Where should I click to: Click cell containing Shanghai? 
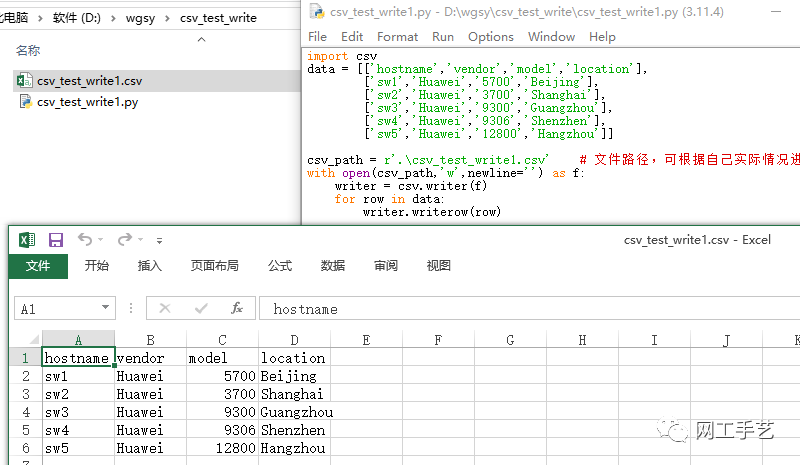point(294,394)
